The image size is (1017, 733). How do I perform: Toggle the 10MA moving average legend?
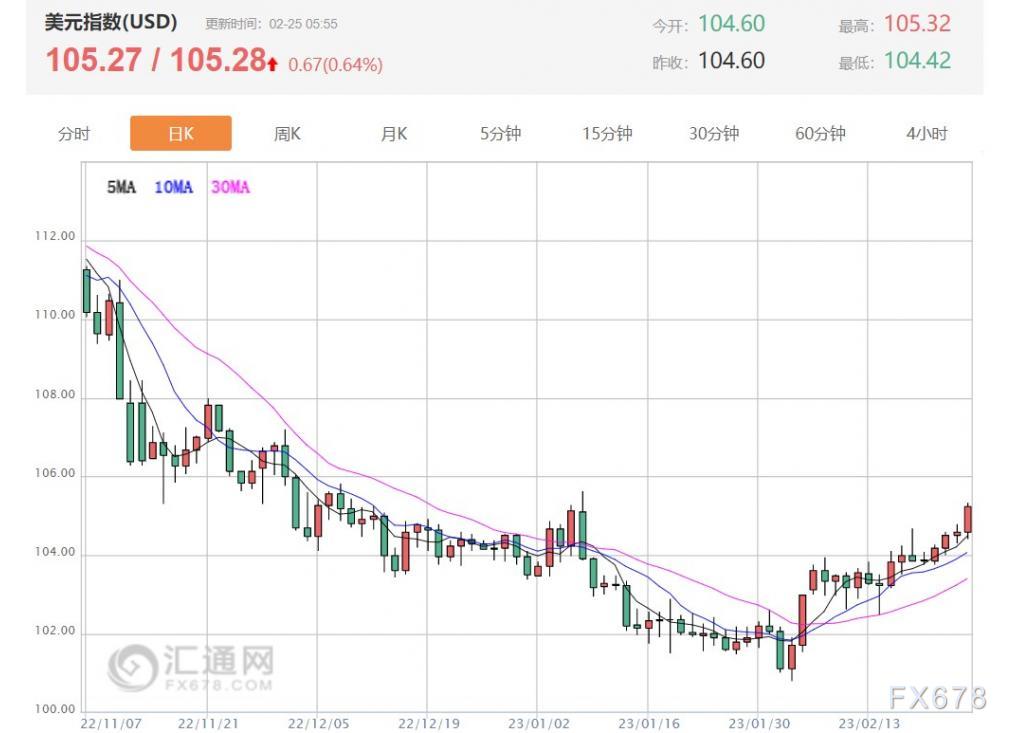click(x=173, y=187)
